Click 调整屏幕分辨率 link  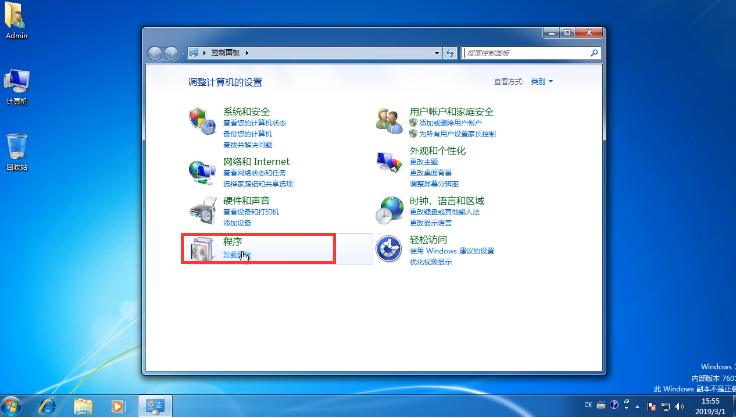pos(434,184)
